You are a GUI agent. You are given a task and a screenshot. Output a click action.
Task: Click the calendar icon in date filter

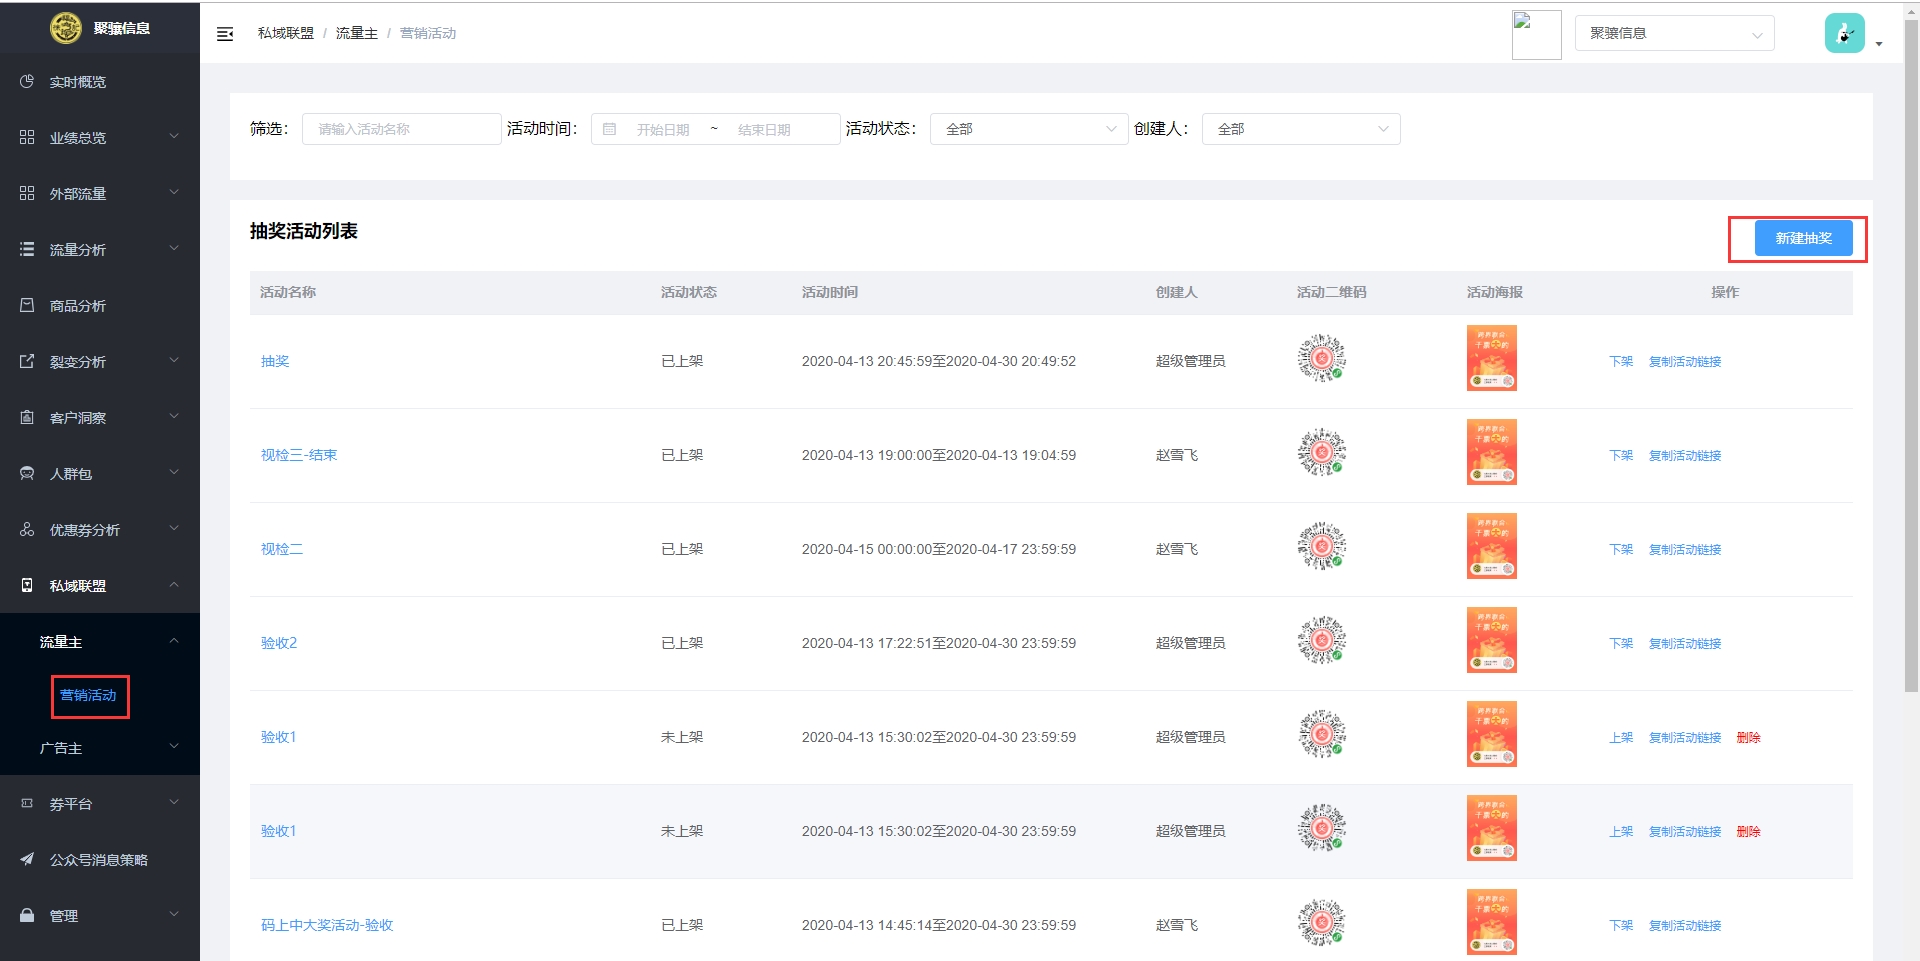tap(609, 129)
